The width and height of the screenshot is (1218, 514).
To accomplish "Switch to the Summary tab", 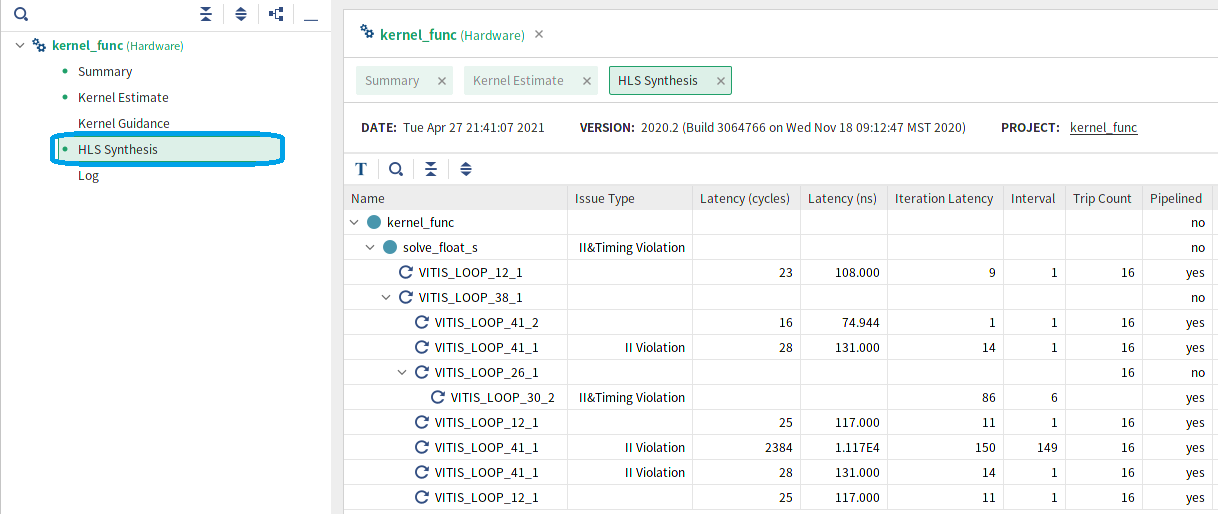I will (x=392, y=81).
